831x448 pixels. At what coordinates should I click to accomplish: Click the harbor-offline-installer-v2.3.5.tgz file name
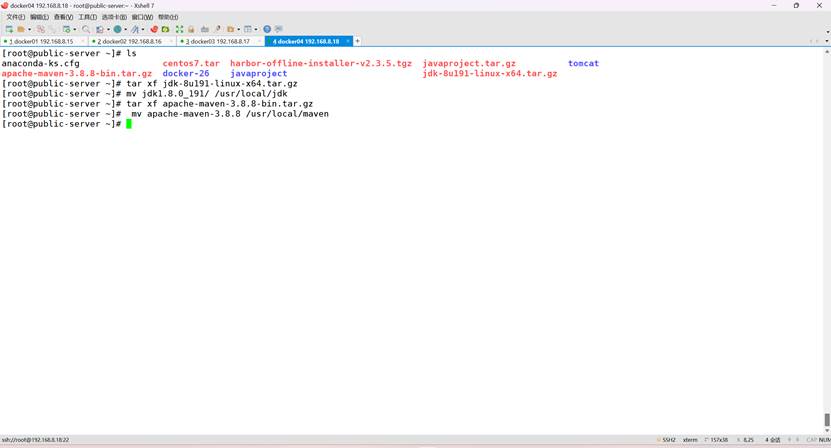(321, 63)
